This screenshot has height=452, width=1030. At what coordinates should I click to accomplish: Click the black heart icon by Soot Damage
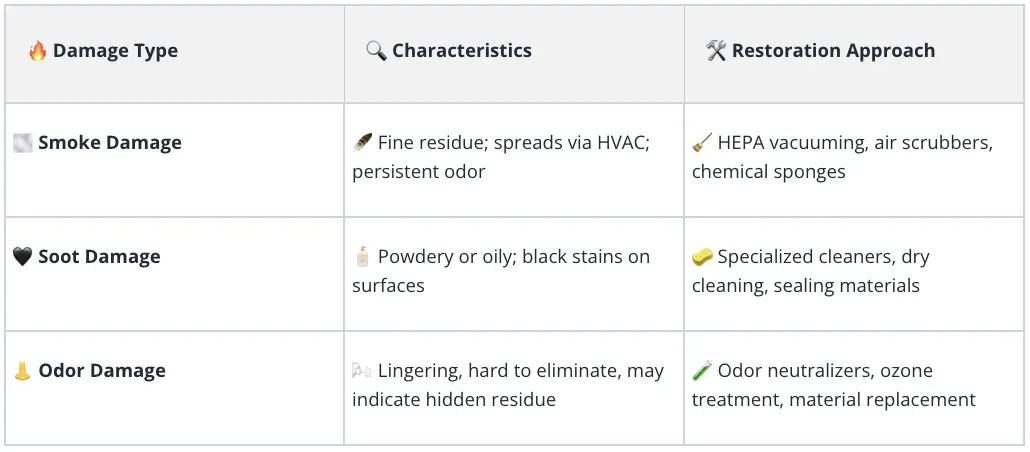pyautogui.click(x=22, y=256)
